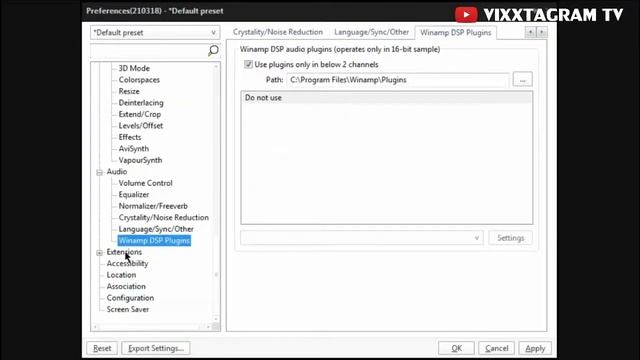Viewport: 640px width, 360px height.
Task: Click tree horizontal scrollbar left arrow
Action: click(x=95, y=327)
